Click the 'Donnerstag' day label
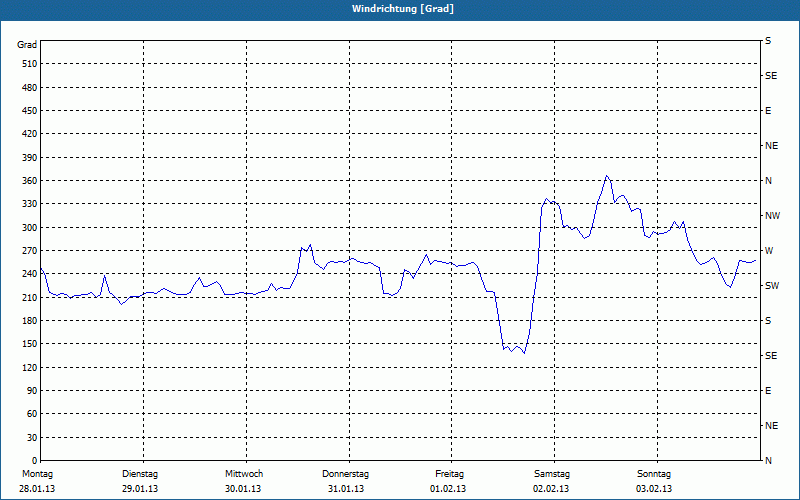Screen dimensions: 800x500 point(345,474)
